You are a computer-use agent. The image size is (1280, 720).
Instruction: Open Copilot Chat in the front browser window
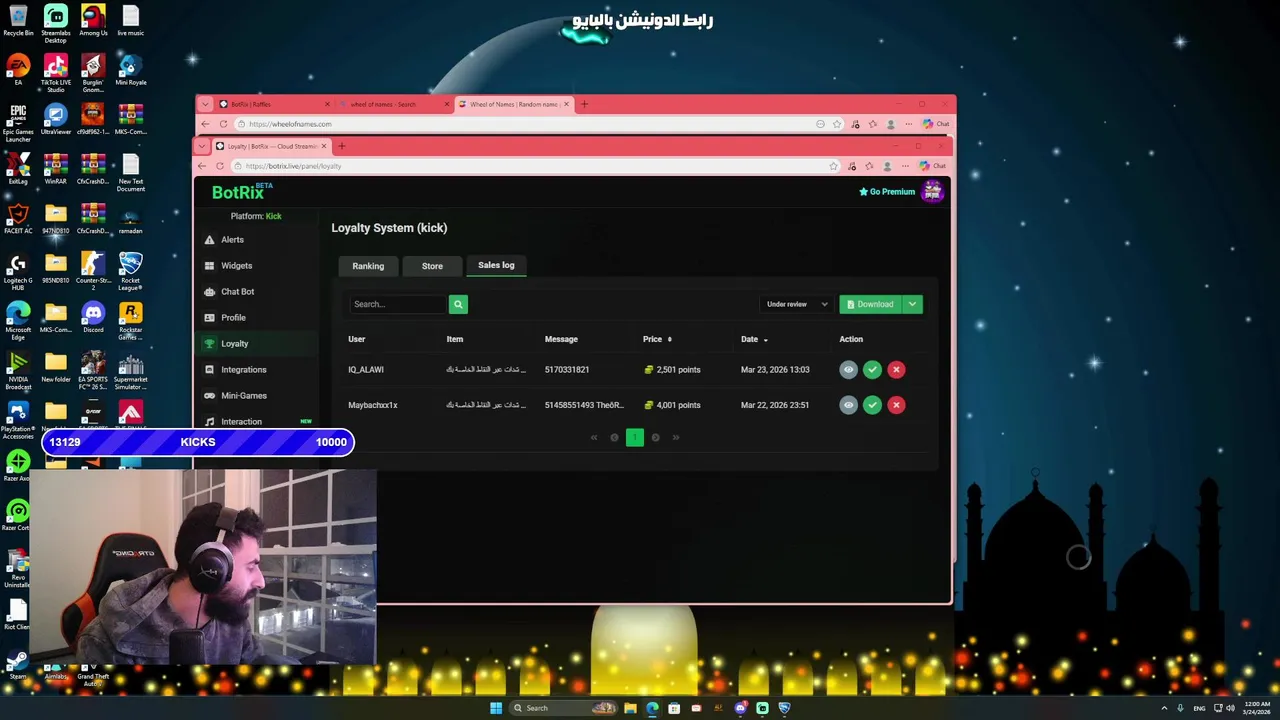932,166
